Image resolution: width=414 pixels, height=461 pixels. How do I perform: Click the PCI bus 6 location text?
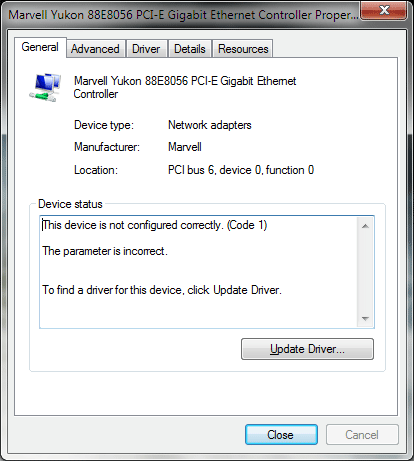tap(241, 170)
